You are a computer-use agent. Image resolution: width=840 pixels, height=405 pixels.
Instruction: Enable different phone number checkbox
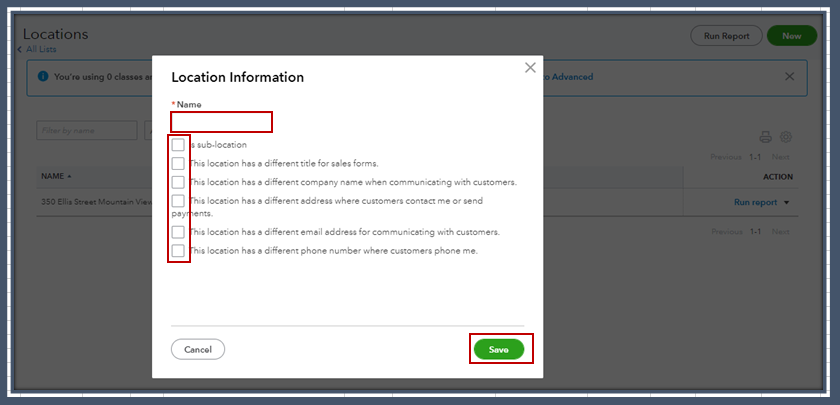click(x=178, y=250)
